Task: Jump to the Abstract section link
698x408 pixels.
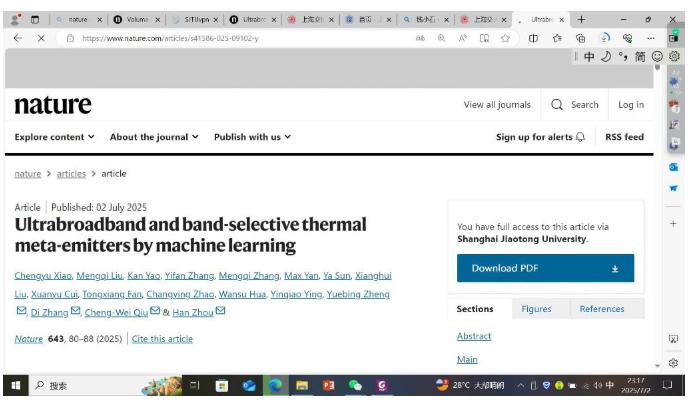Action: (x=474, y=336)
